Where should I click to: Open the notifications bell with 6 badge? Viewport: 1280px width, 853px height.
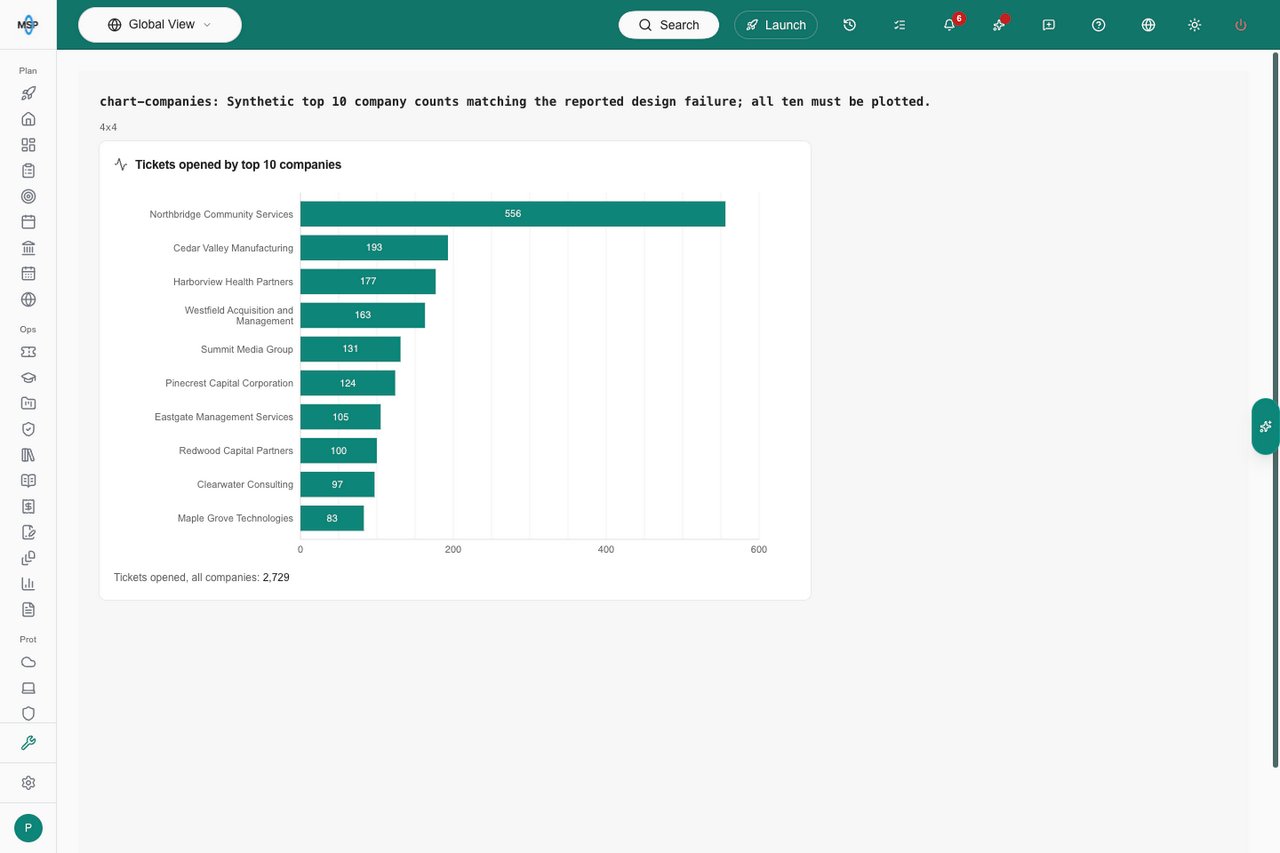point(950,25)
